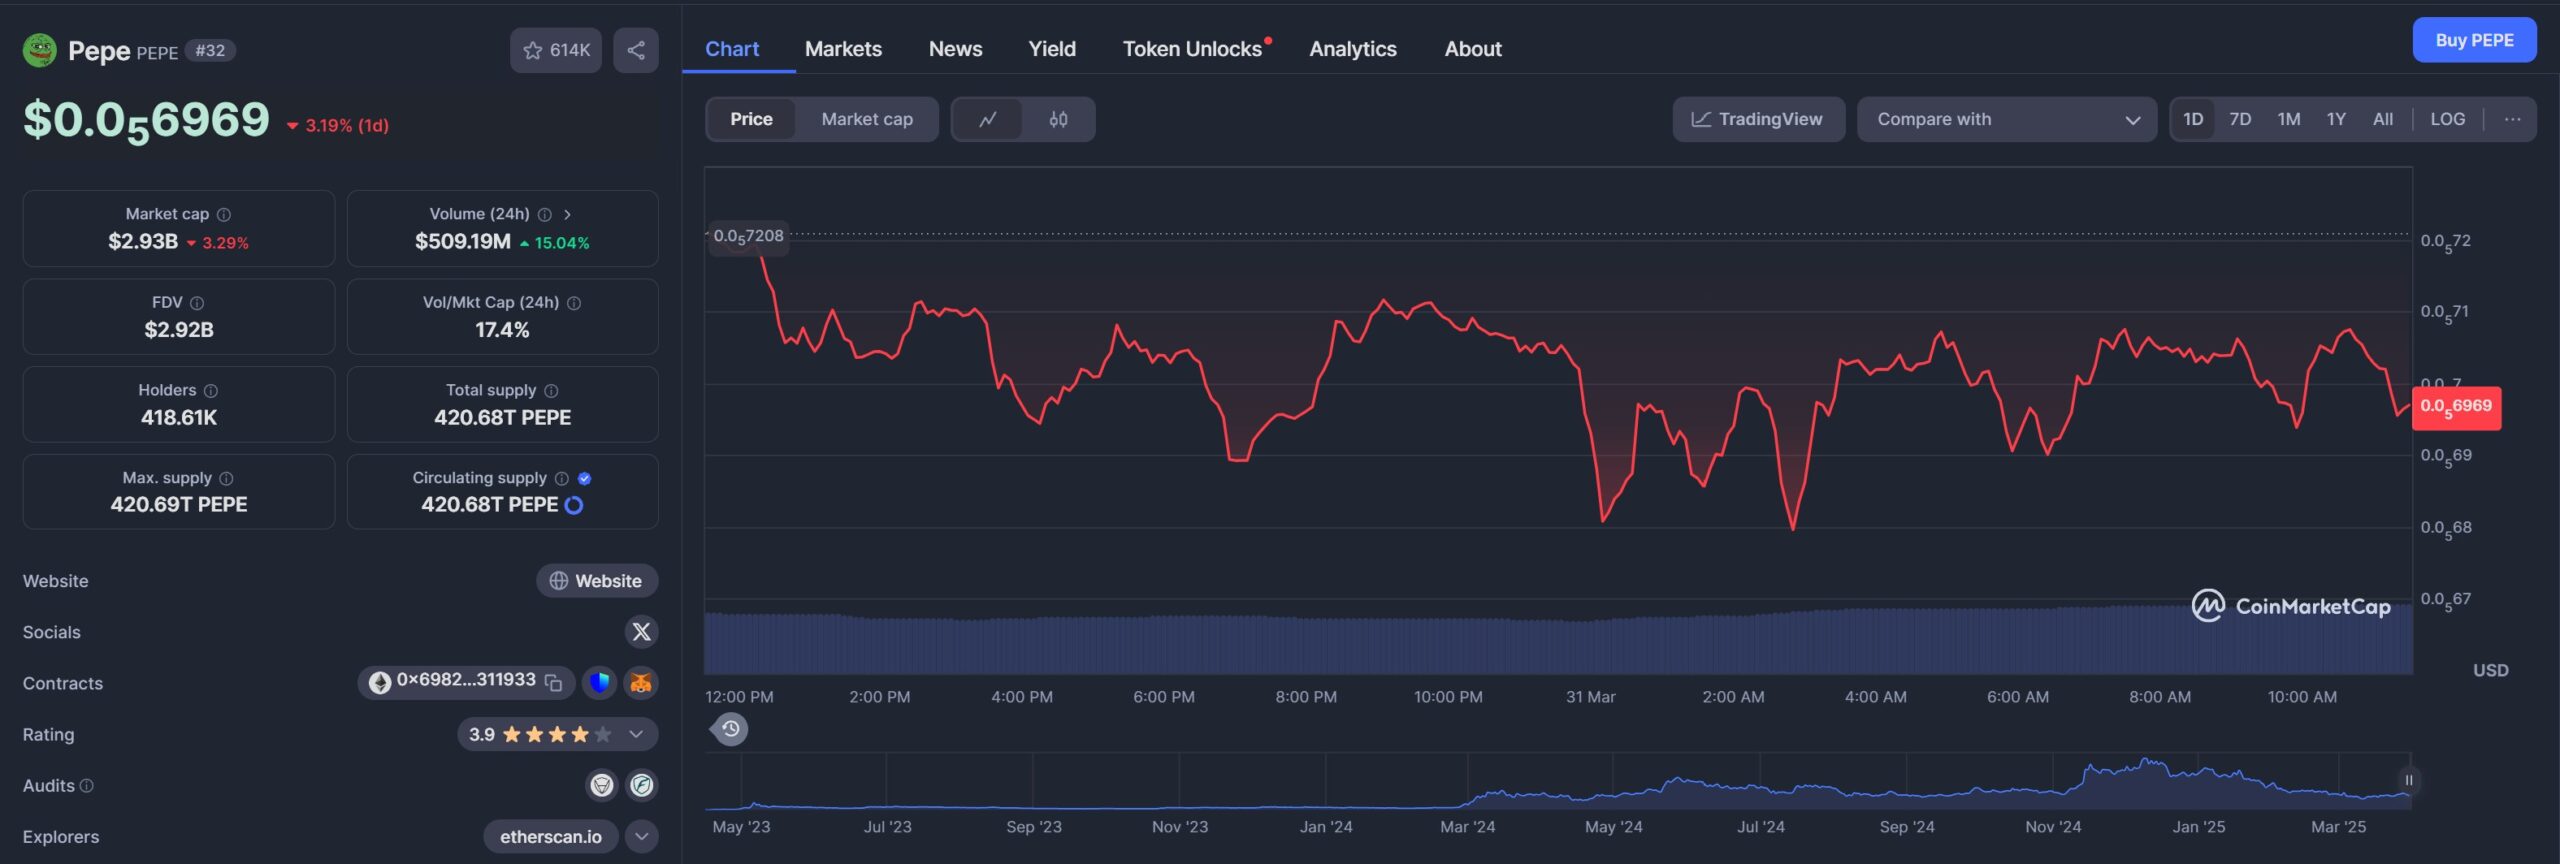
Task: Click the $509.19M volume value
Action: (x=463, y=242)
